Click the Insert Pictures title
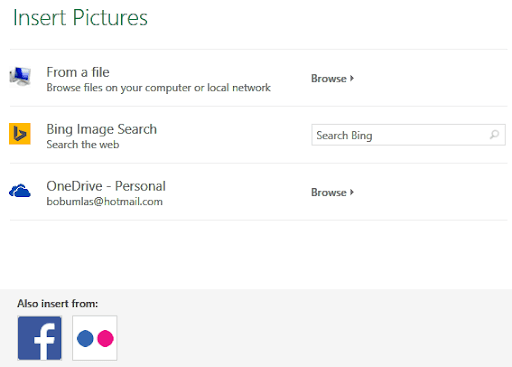The height and width of the screenshot is (367, 512). click(80, 17)
